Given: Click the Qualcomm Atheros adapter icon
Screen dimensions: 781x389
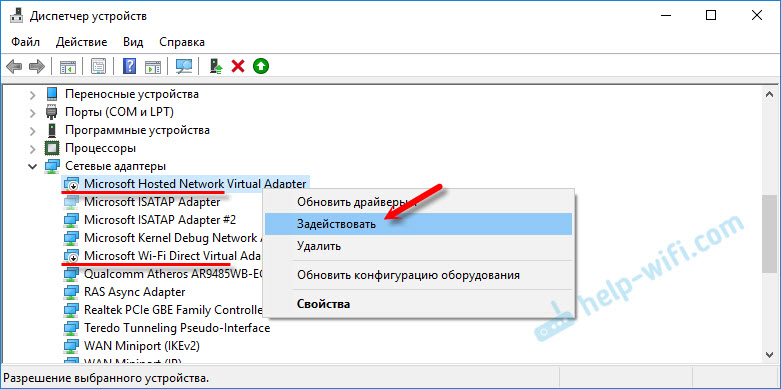Looking at the screenshot, I should pos(71,274).
